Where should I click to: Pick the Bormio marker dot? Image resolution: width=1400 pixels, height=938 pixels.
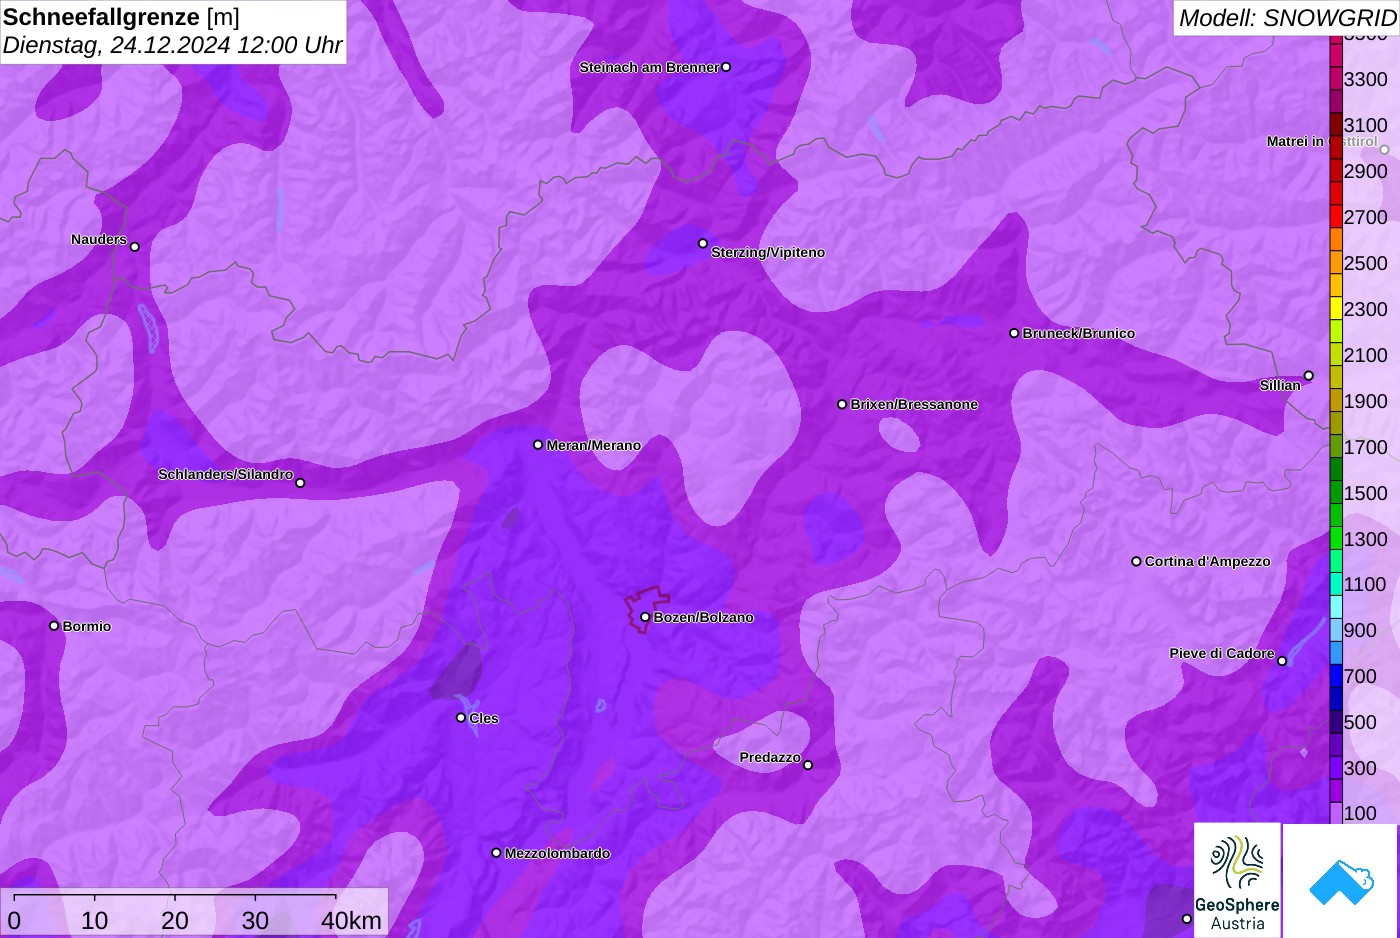(54, 626)
